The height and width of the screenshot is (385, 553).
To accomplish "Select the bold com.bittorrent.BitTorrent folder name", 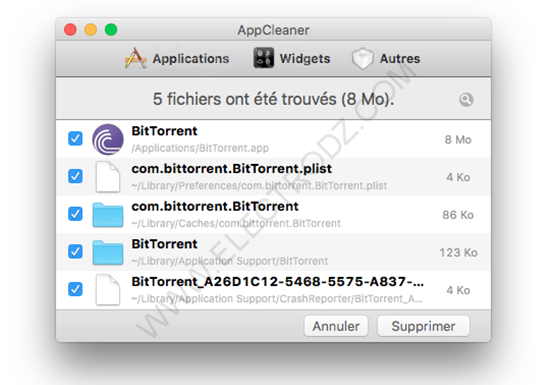I will pos(215,206).
